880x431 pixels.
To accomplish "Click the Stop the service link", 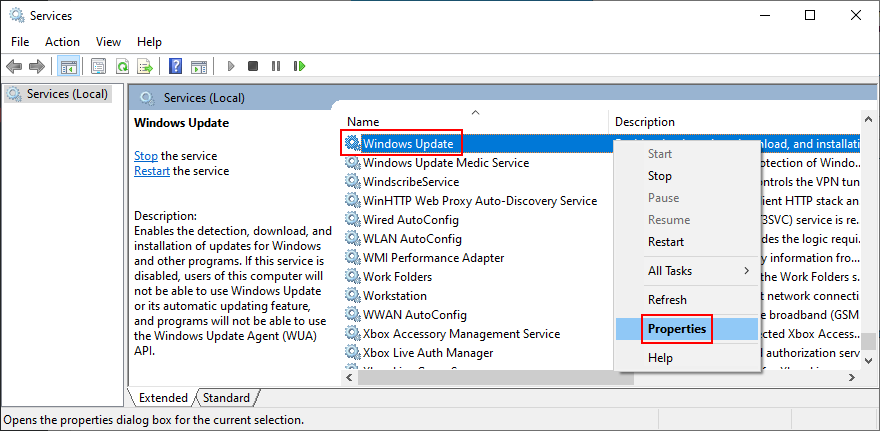I will (x=146, y=156).
